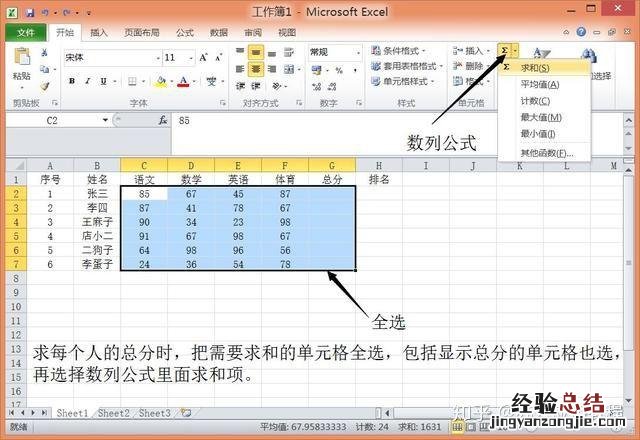Toggle Top Align
Viewport: 640px width, 440px height.
(x=240, y=52)
